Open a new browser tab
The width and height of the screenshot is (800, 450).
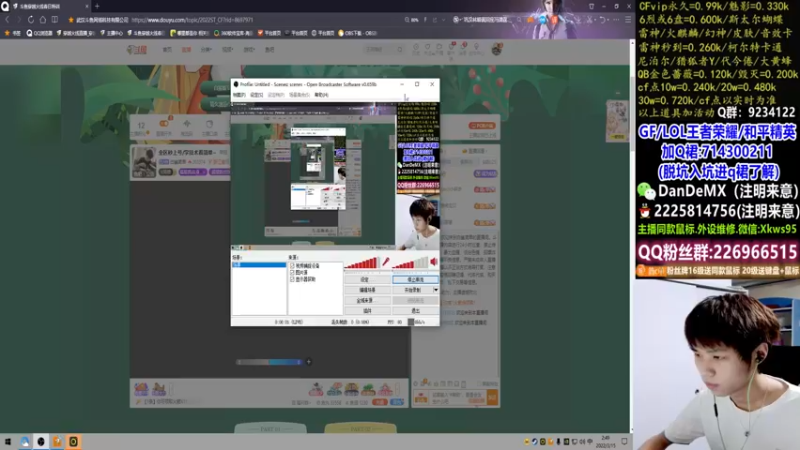point(97,6)
